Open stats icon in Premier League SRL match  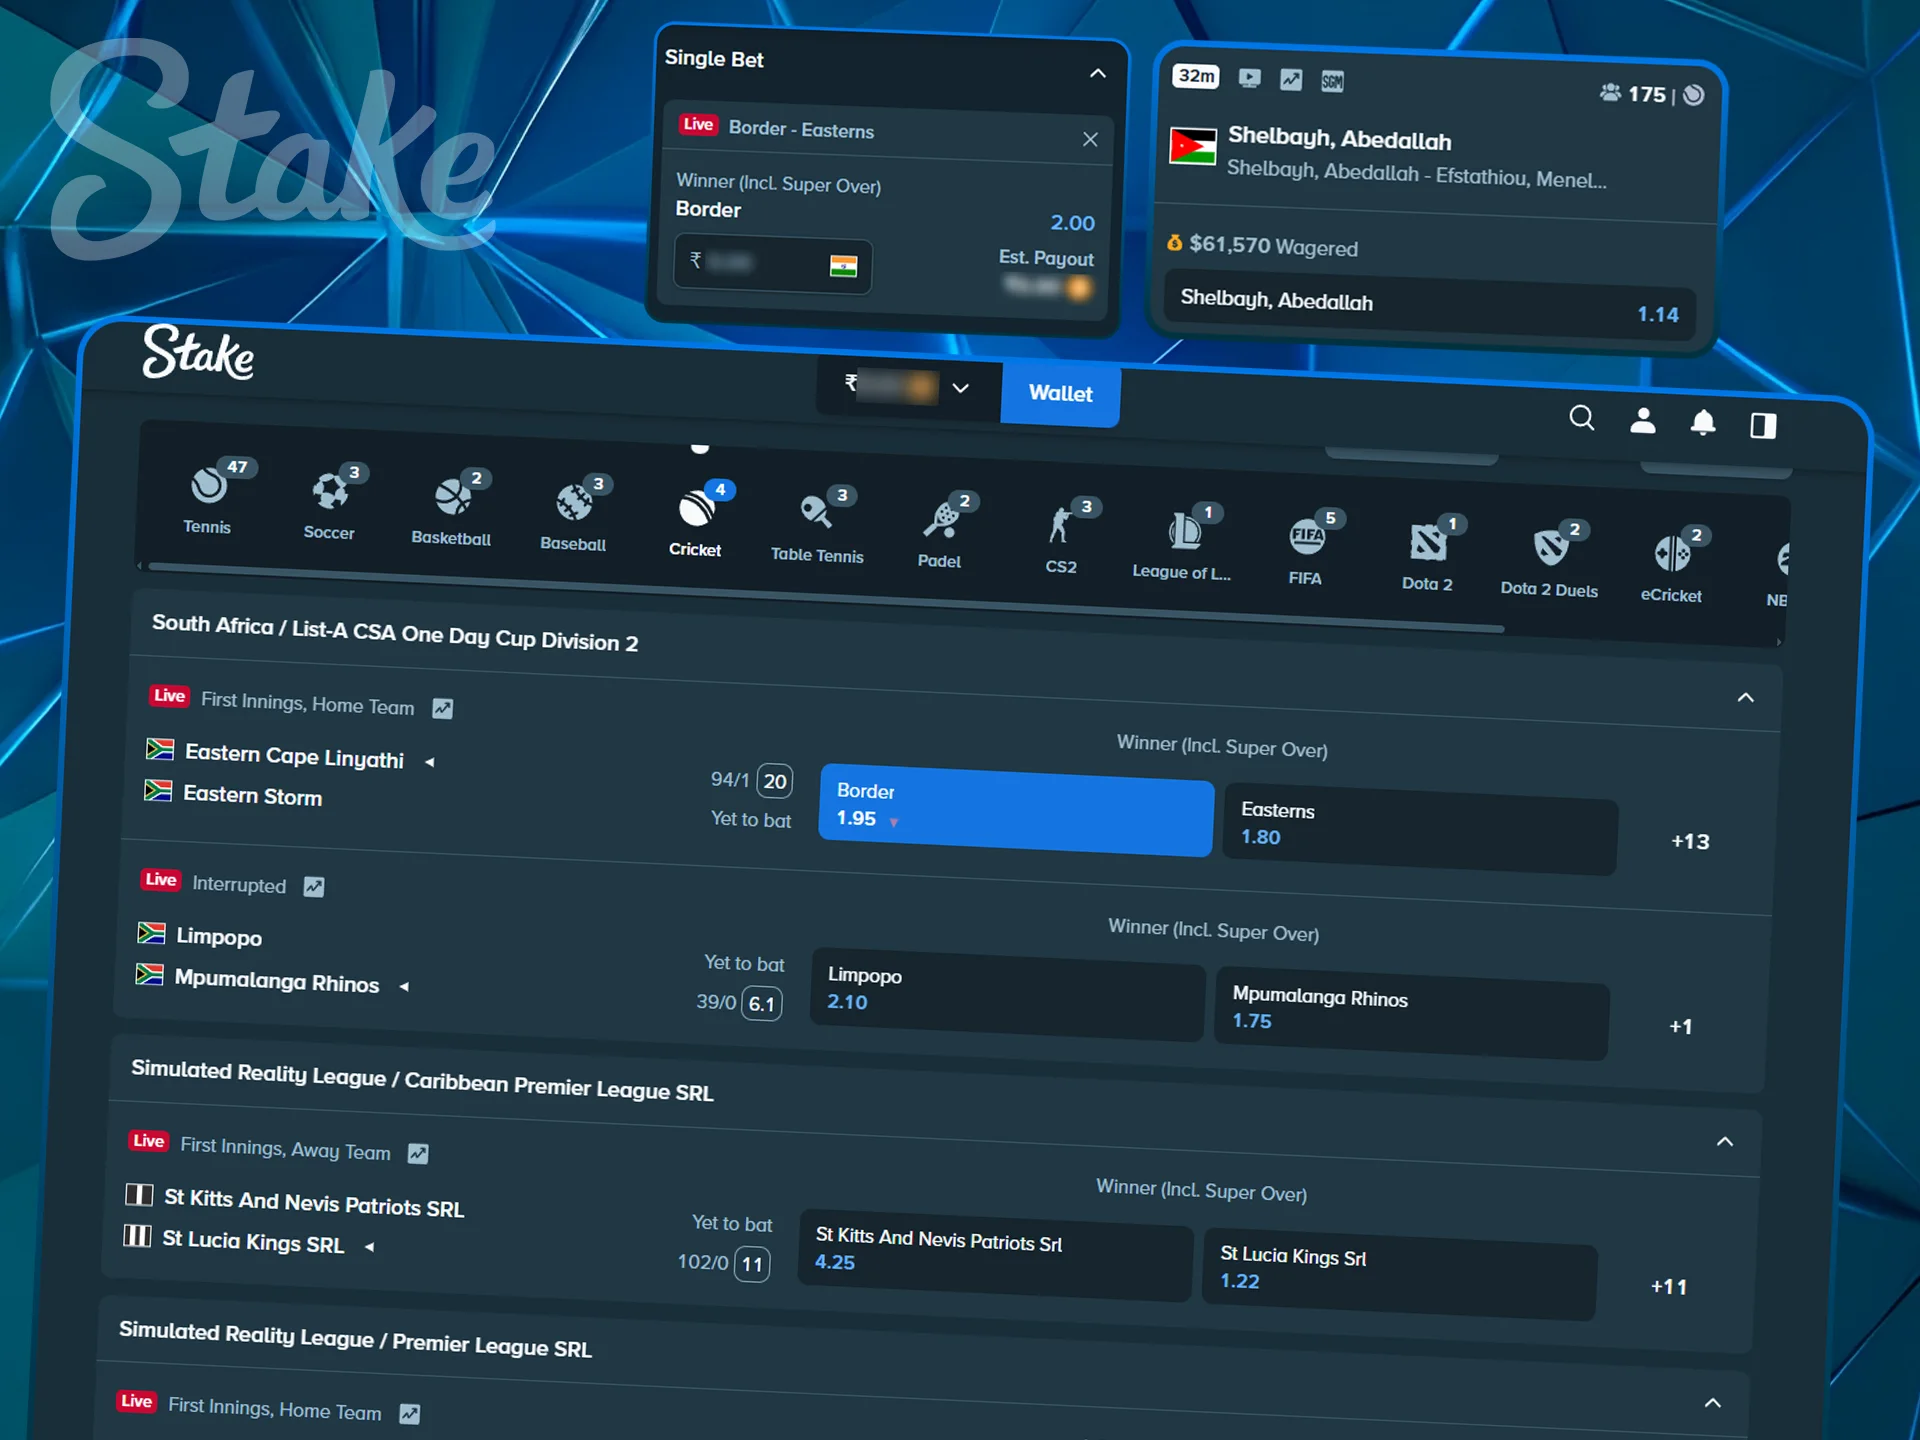409,1413
